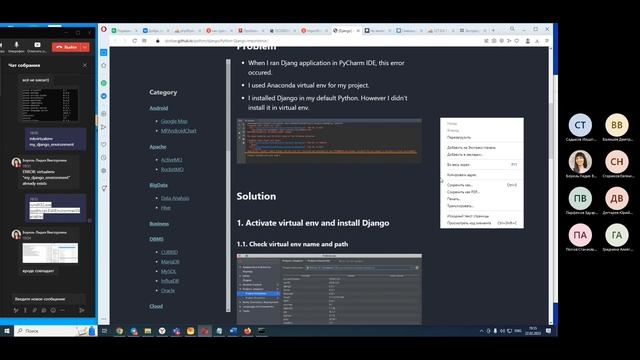Open the RocketMQ link
640x360 pixels.
tap(172, 169)
